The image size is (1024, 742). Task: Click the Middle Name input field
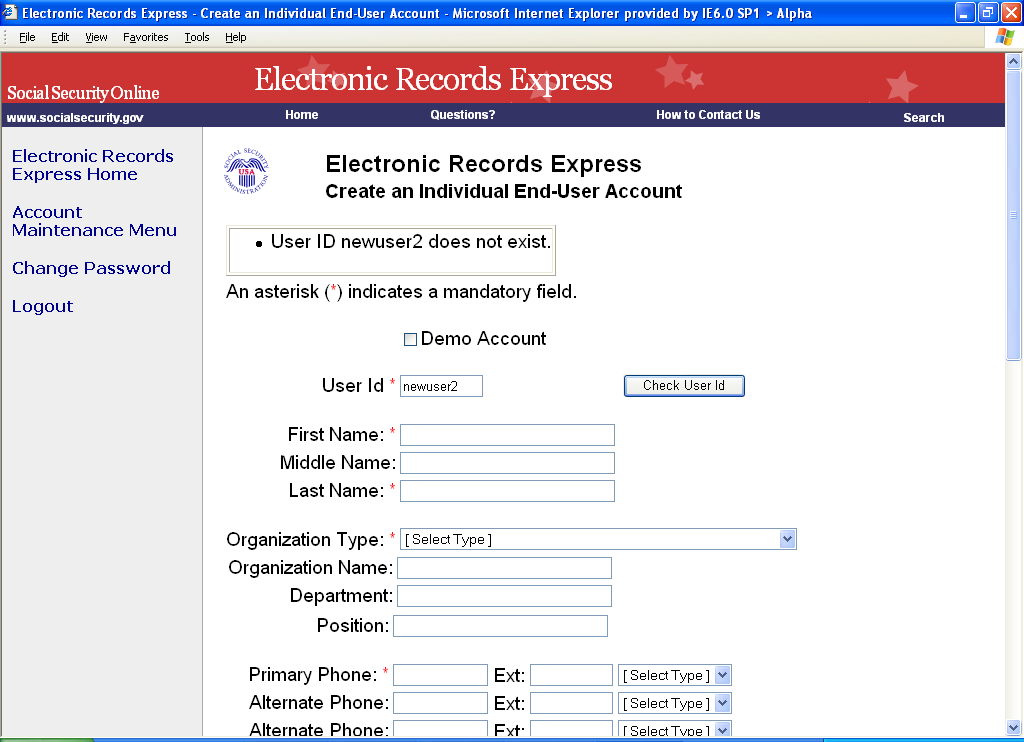507,463
